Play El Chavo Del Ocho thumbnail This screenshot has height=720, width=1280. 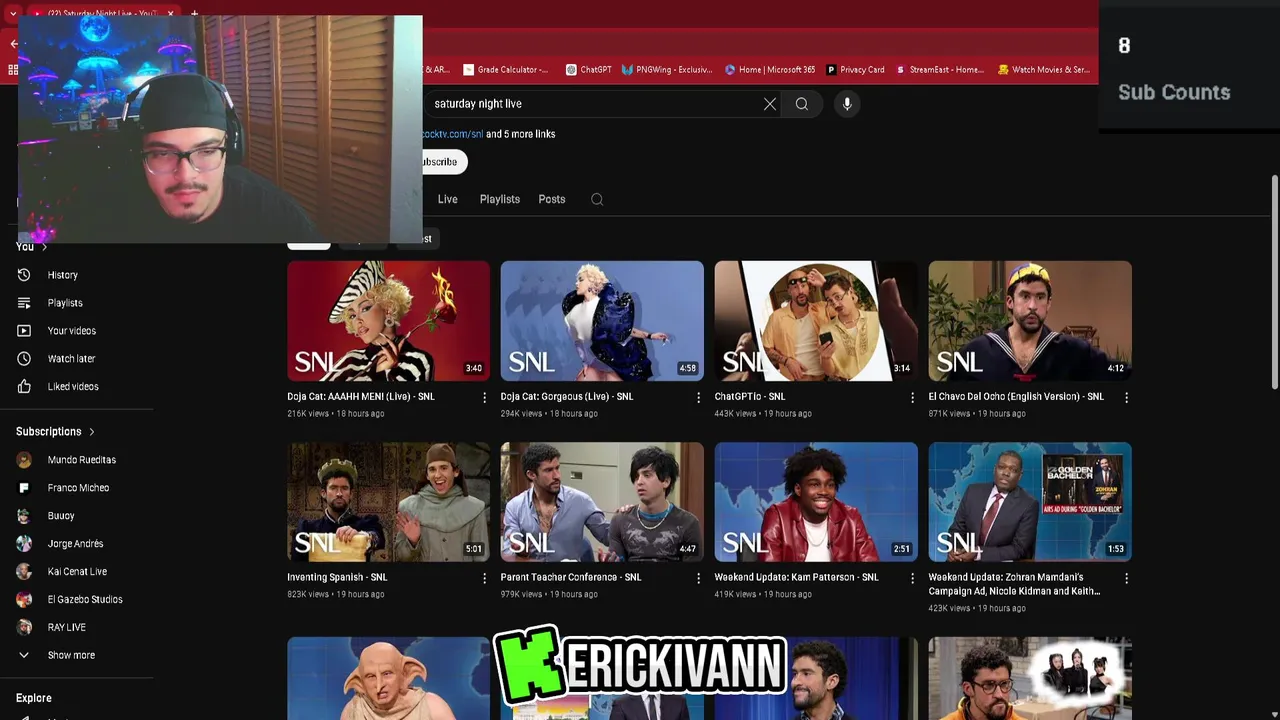coord(1030,321)
